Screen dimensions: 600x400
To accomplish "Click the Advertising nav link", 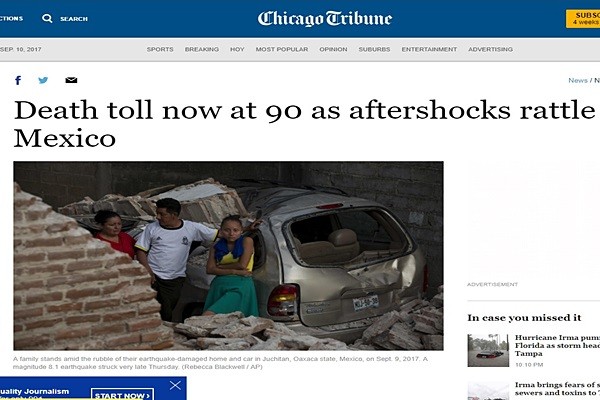I will [490, 49].
